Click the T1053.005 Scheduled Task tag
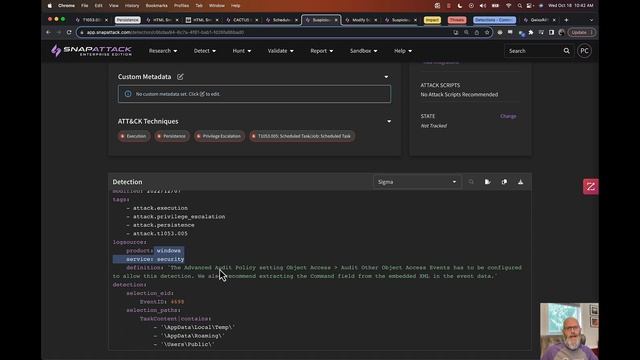This screenshot has height=360, width=640. 302,136
